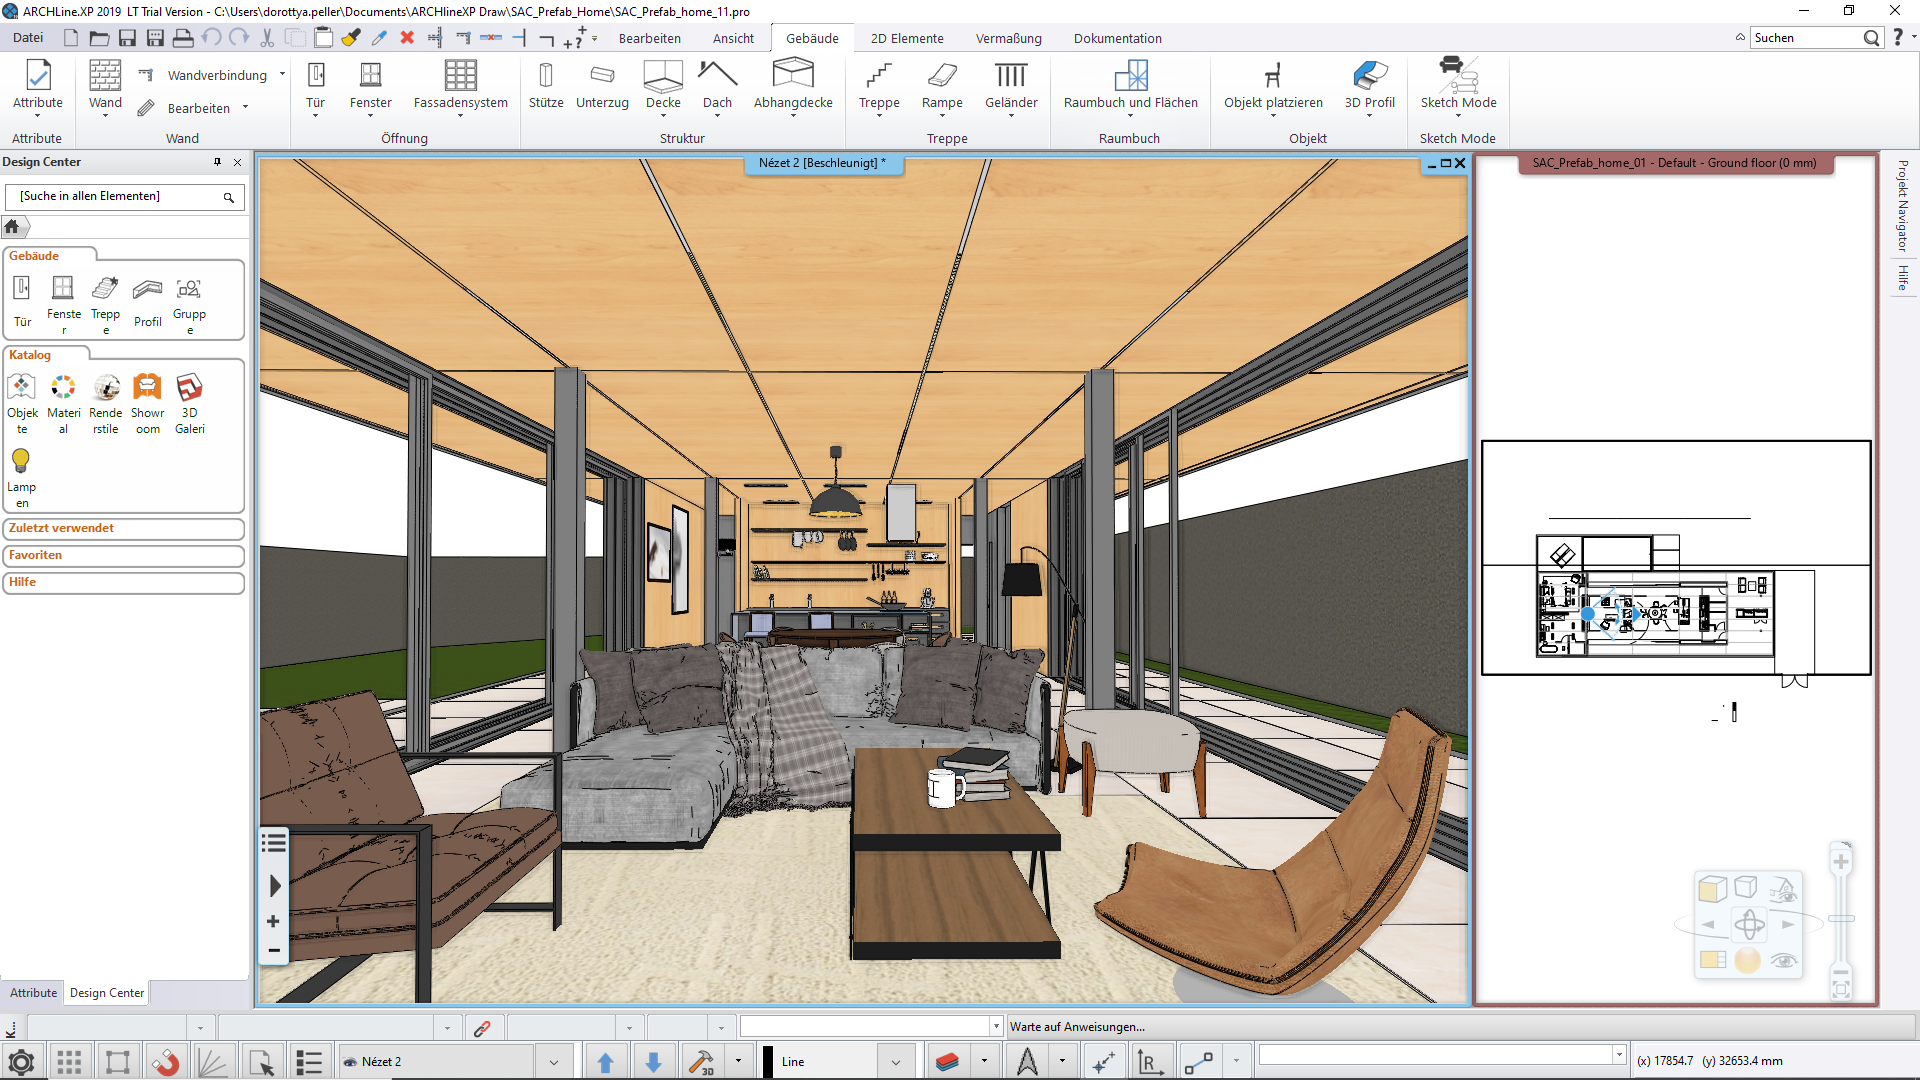Open the Dokumentation ribbon tab
This screenshot has height=1080, width=1920.
pyautogui.click(x=1117, y=38)
